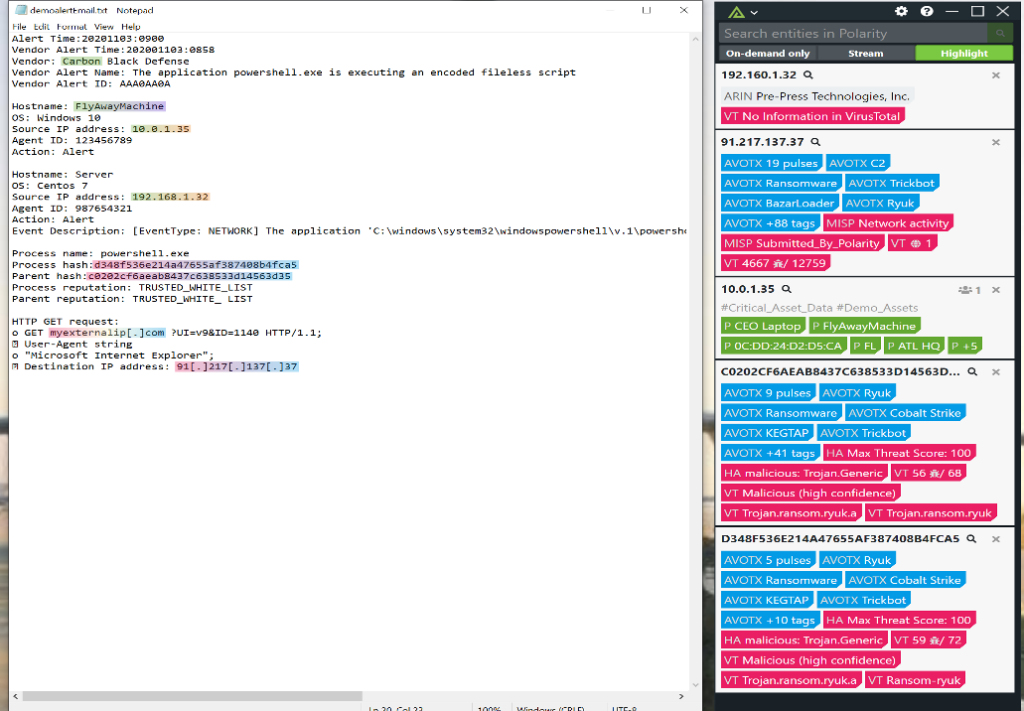Click magnifier icon next to 192.160.1.32
Viewport: 1024px width, 711px height.
pyautogui.click(x=809, y=75)
